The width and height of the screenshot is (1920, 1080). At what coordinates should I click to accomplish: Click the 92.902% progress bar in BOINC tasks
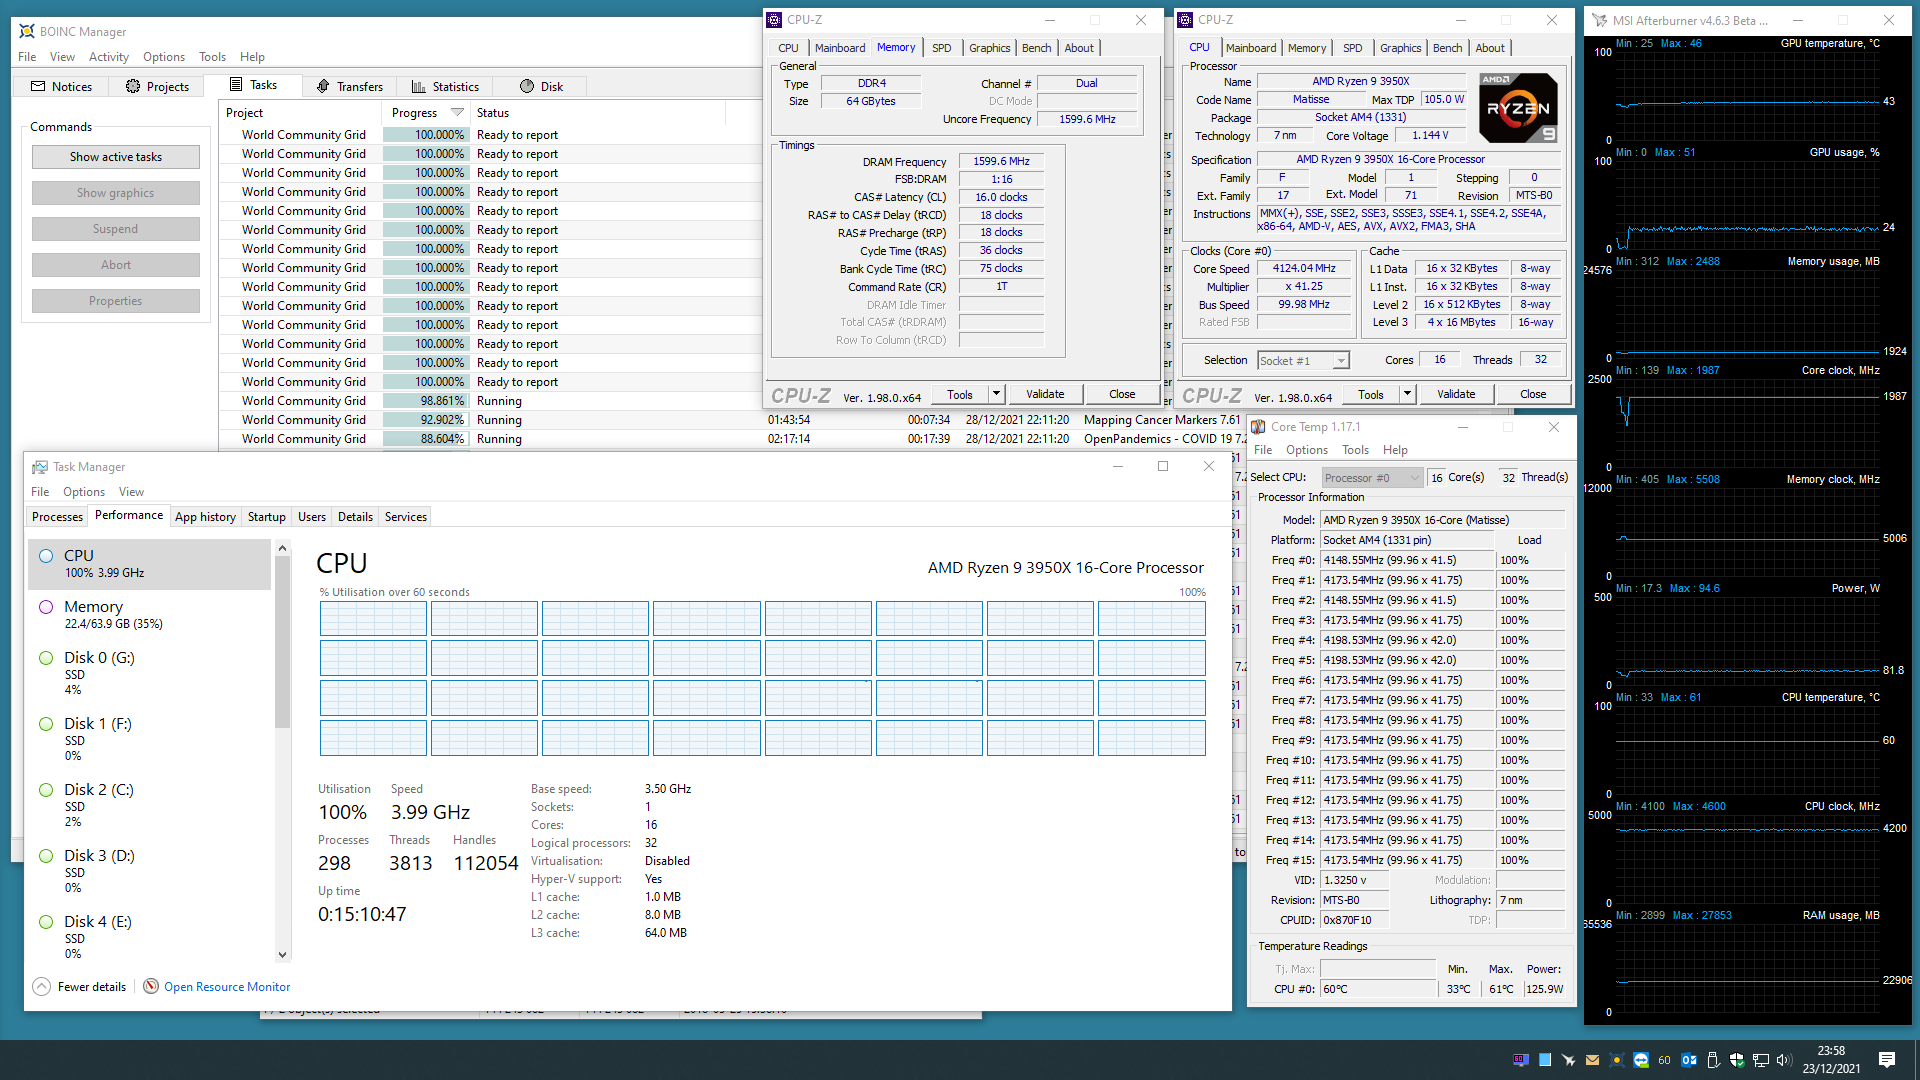426,420
